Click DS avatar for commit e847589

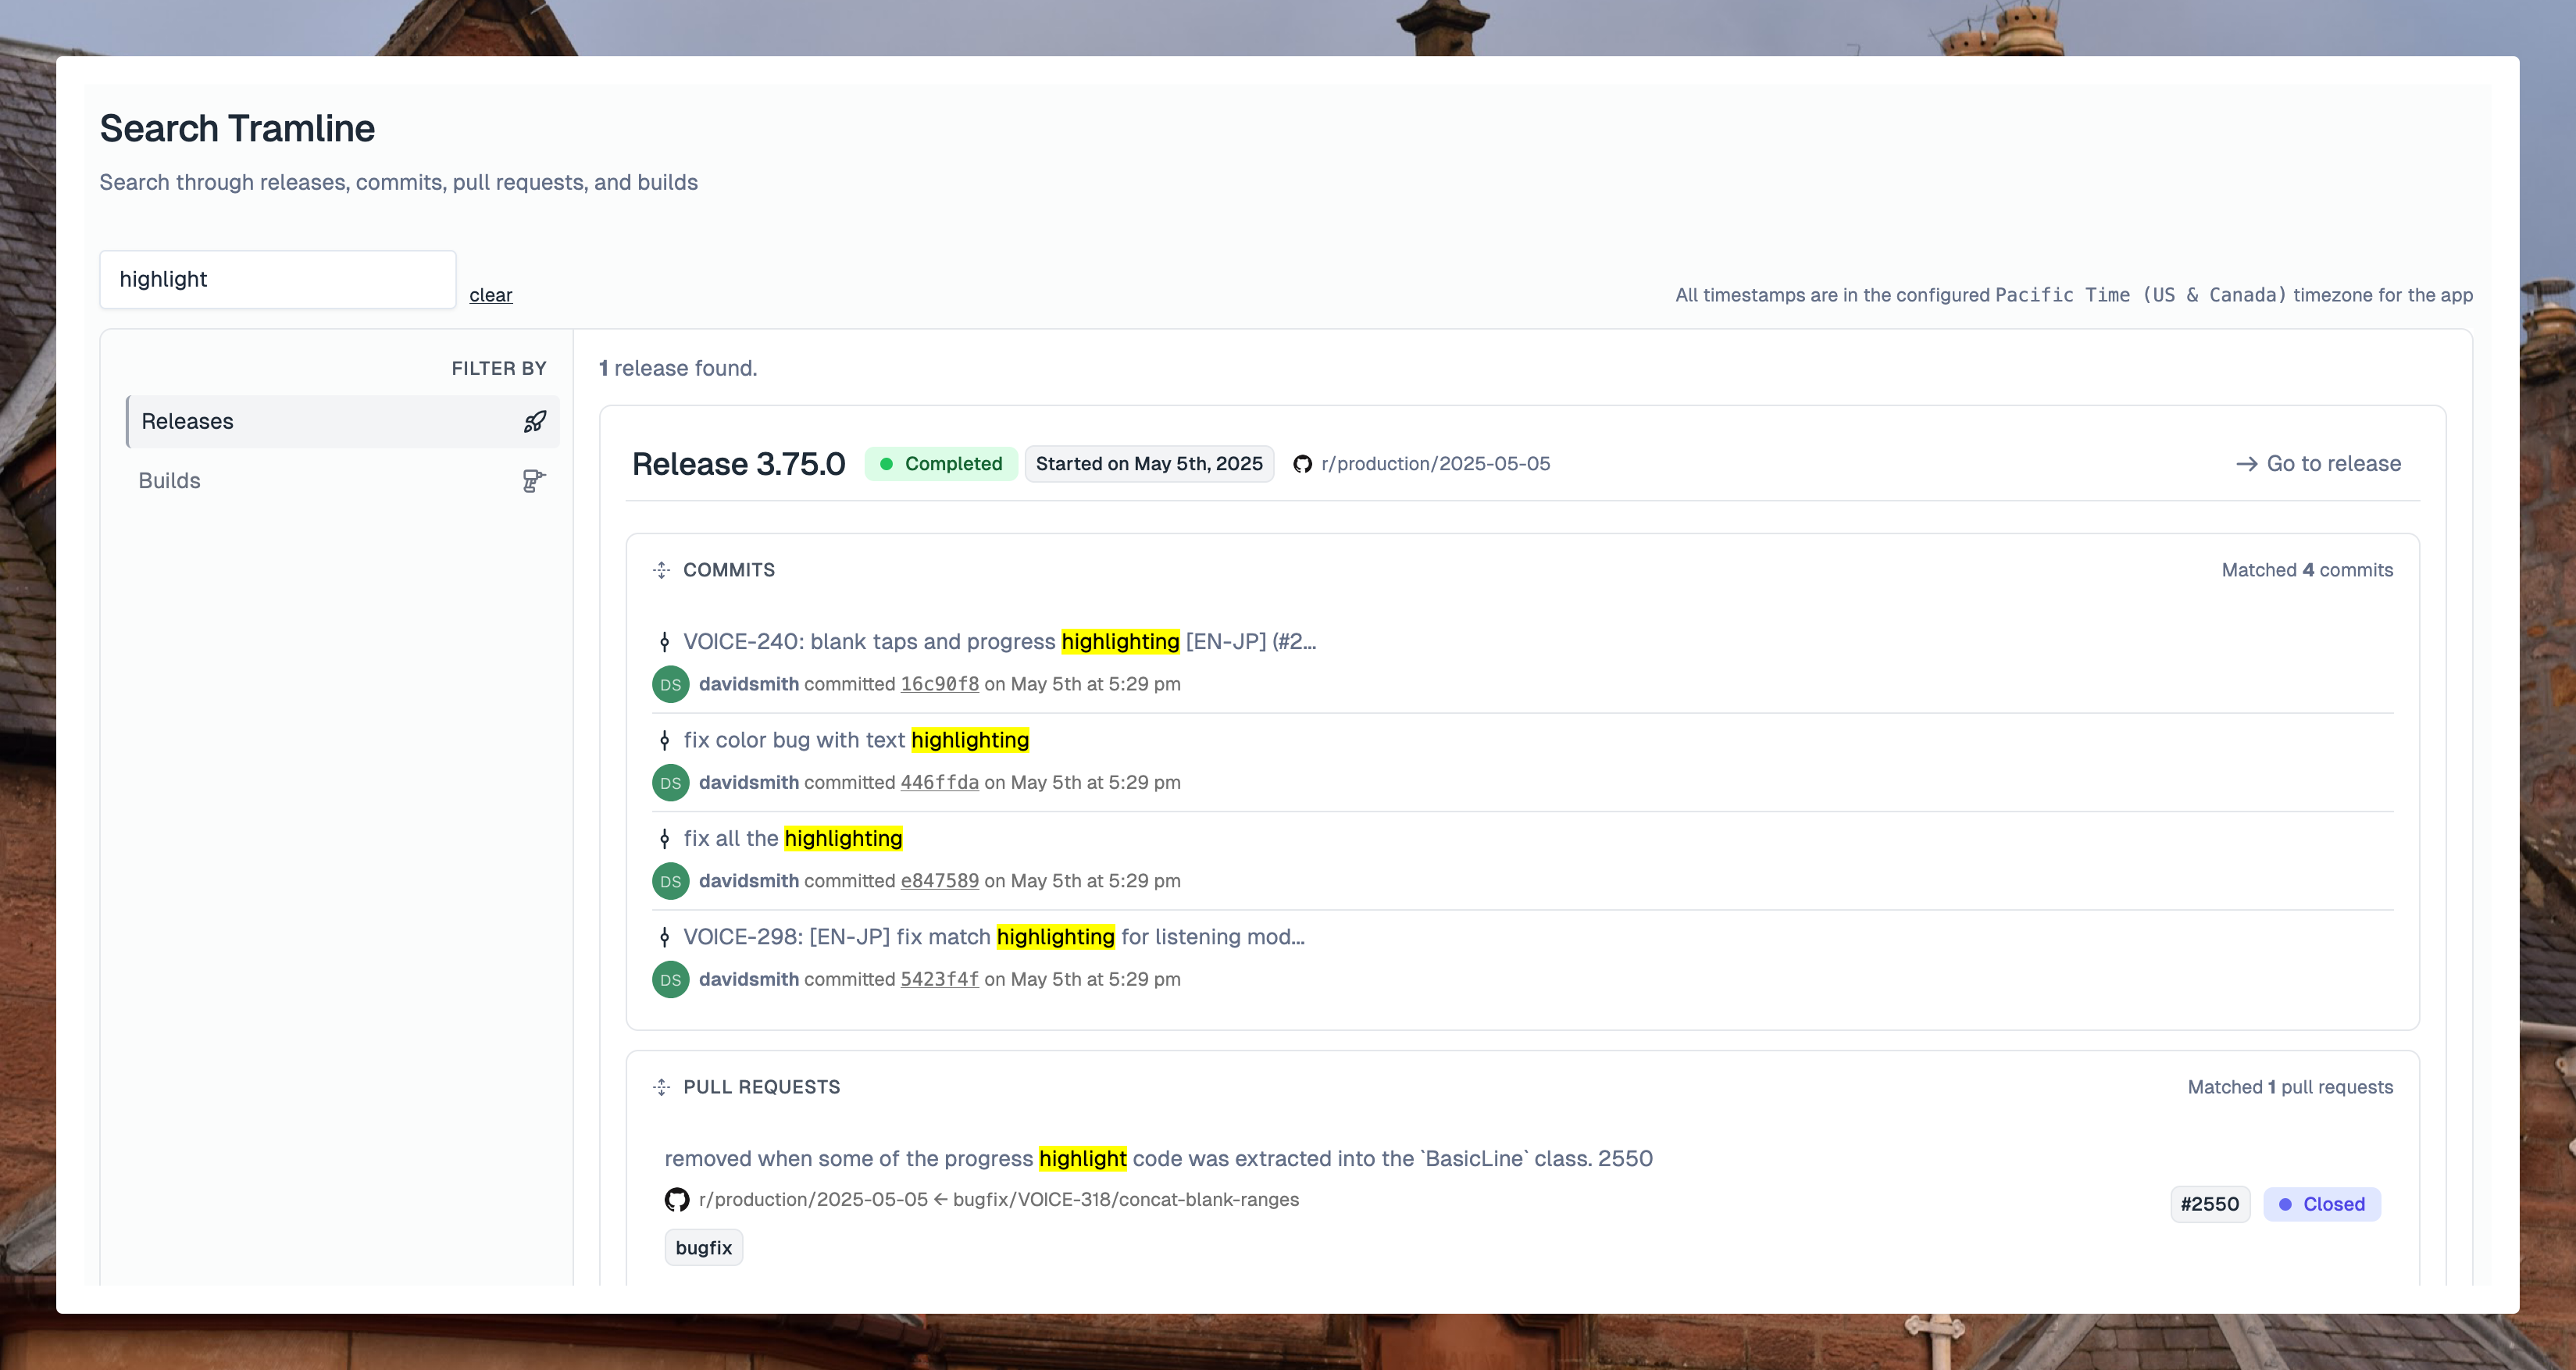670,881
